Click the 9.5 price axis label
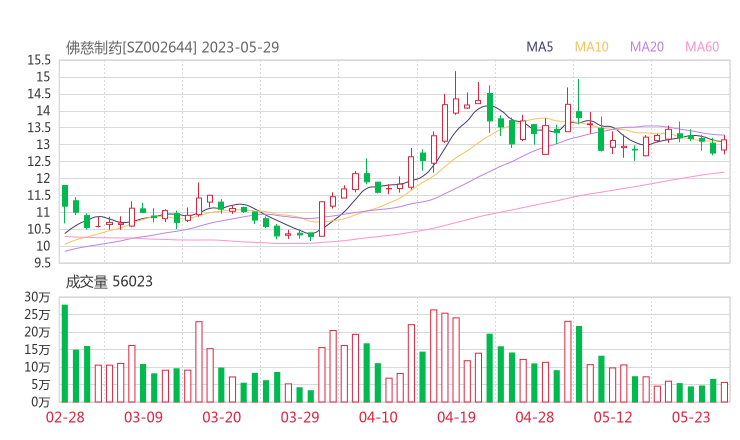Screen dimensions: 740x440 [x=42, y=263]
